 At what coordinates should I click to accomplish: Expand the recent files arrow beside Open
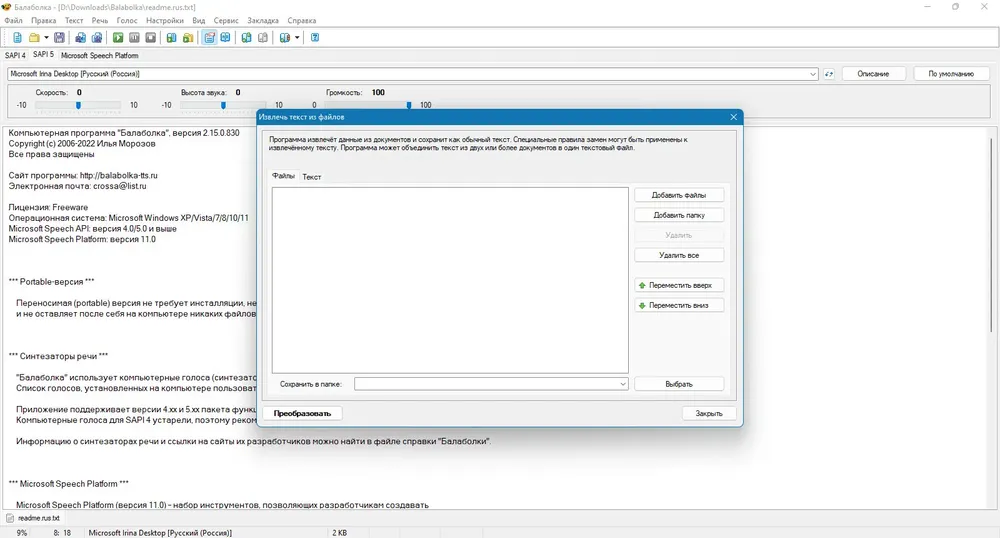(x=46, y=38)
